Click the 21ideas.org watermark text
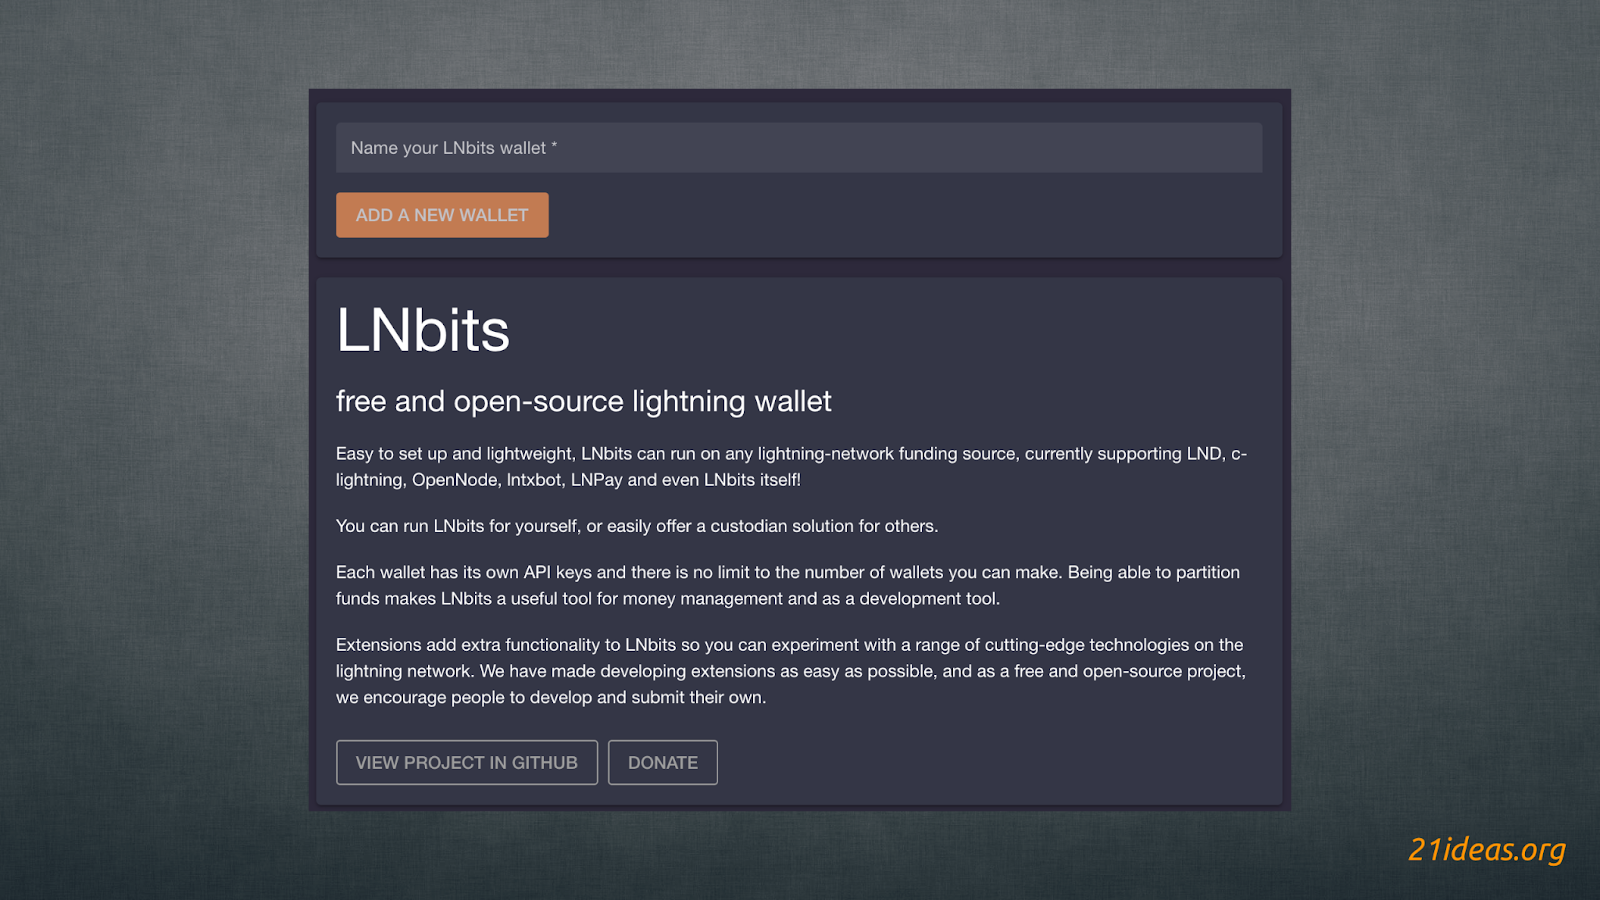The height and width of the screenshot is (900, 1600). [1486, 849]
